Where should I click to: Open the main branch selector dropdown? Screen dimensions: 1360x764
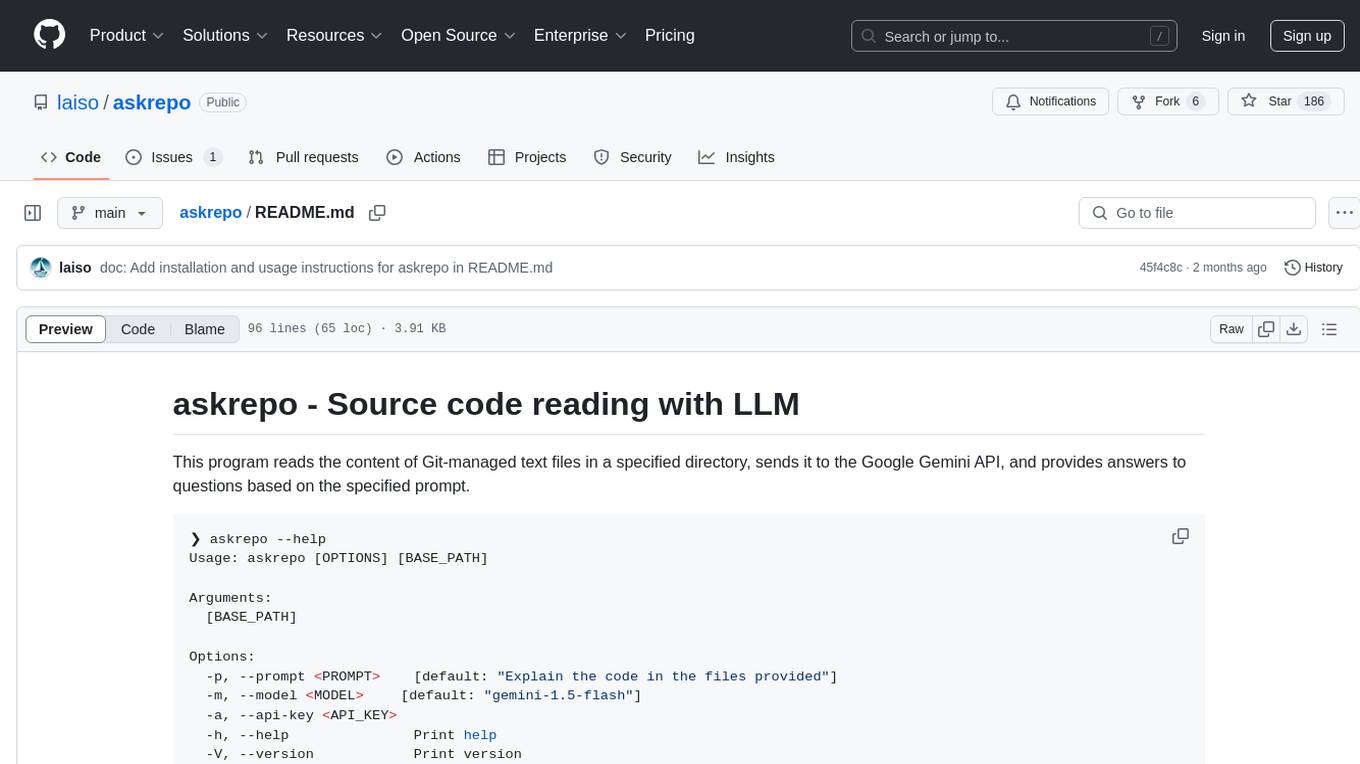[x=109, y=213]
